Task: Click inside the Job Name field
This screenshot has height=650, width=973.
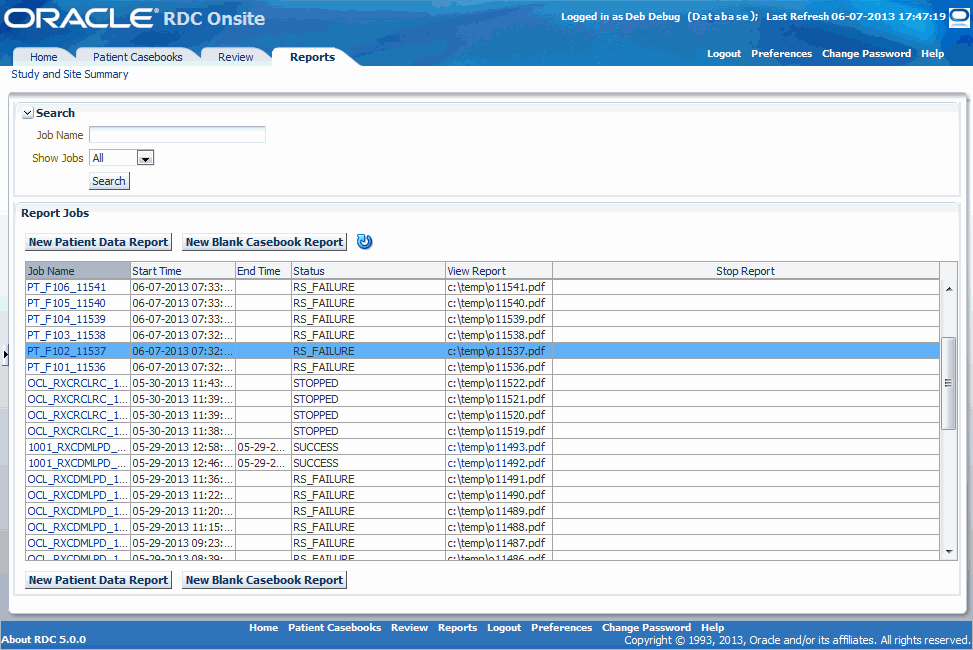Action: point(176,134)
